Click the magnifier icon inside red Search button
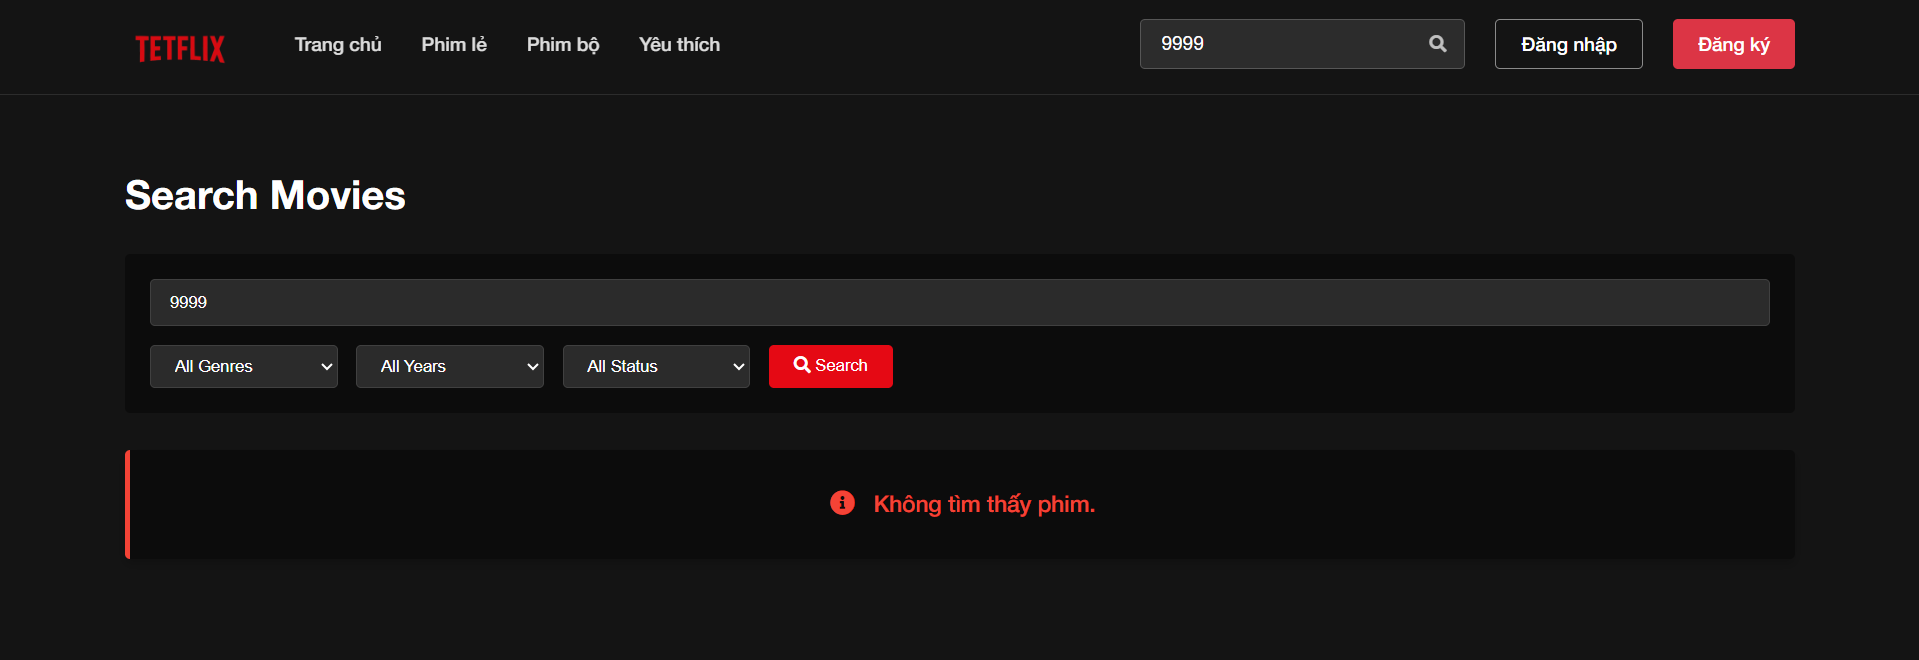Viewport: 1919px width, 660px height. coord(802,365)
